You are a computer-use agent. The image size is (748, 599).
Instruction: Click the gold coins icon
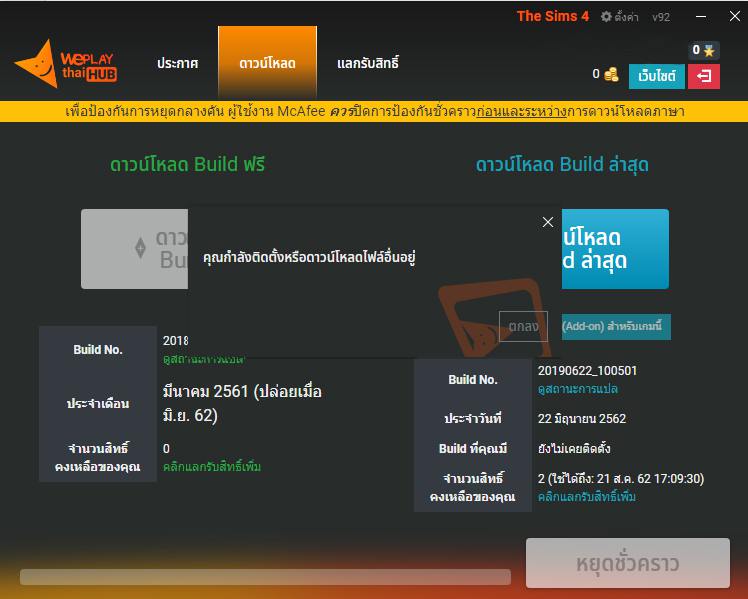(x=611, y=74)
